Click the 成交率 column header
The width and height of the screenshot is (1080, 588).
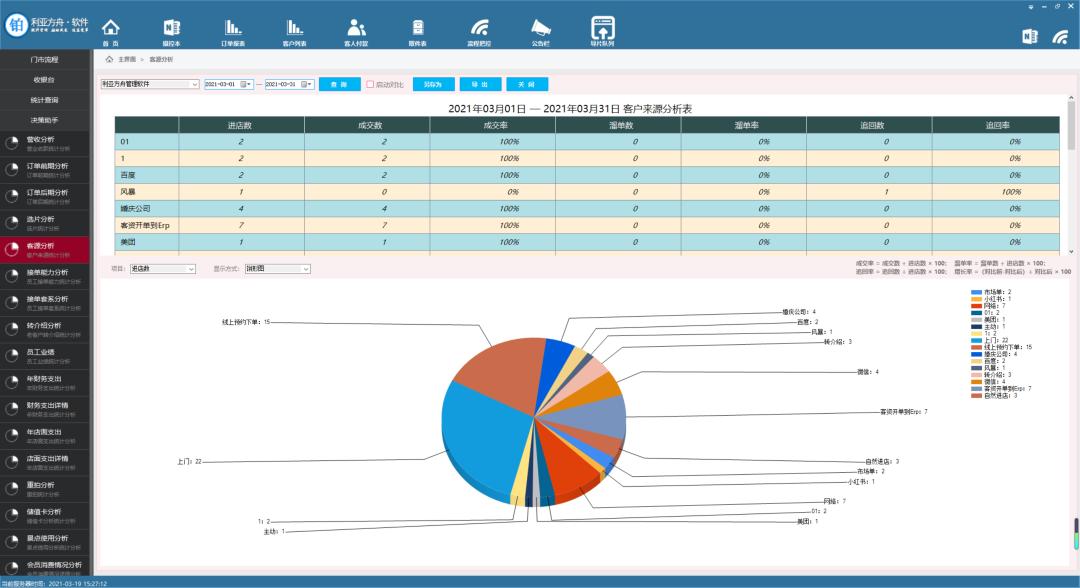492,125
